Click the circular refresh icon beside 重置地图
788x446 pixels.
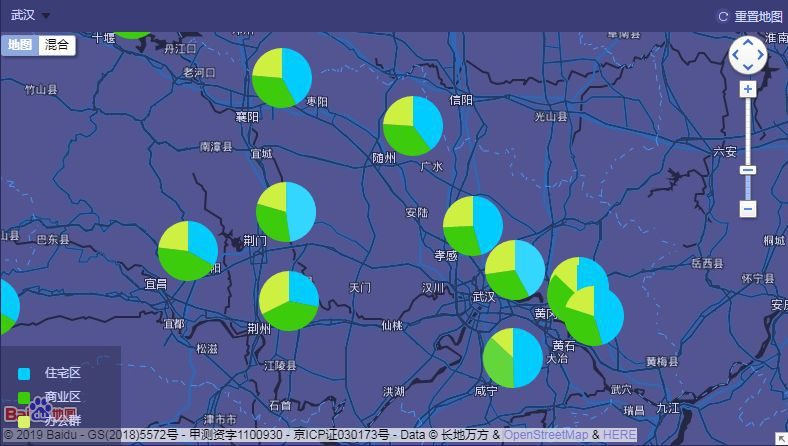coord(723,17)
